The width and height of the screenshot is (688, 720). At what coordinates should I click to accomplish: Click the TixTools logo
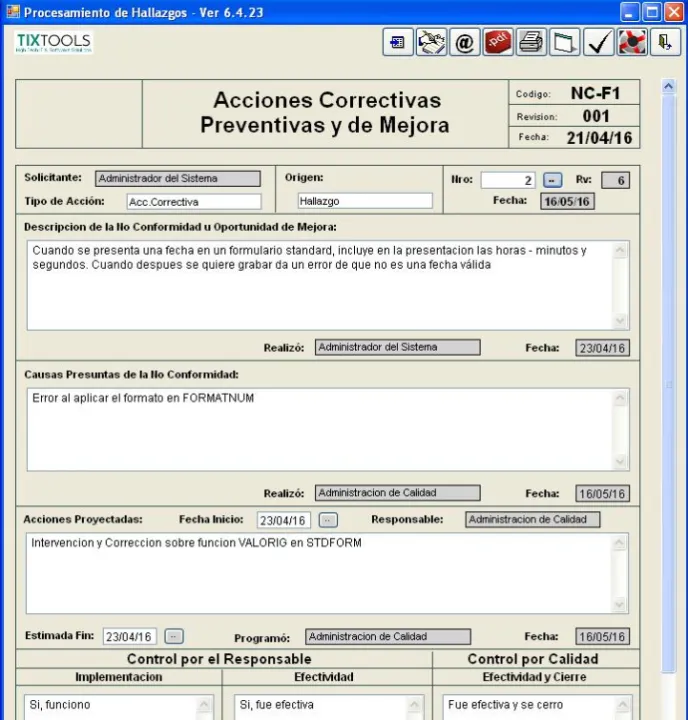pos(54,42)
